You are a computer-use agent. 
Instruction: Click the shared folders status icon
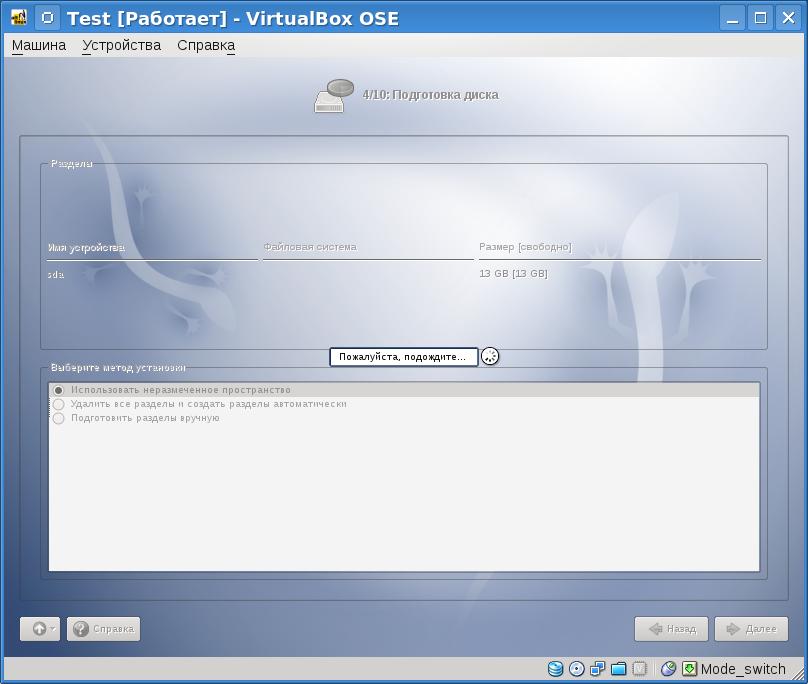point(619,669)
